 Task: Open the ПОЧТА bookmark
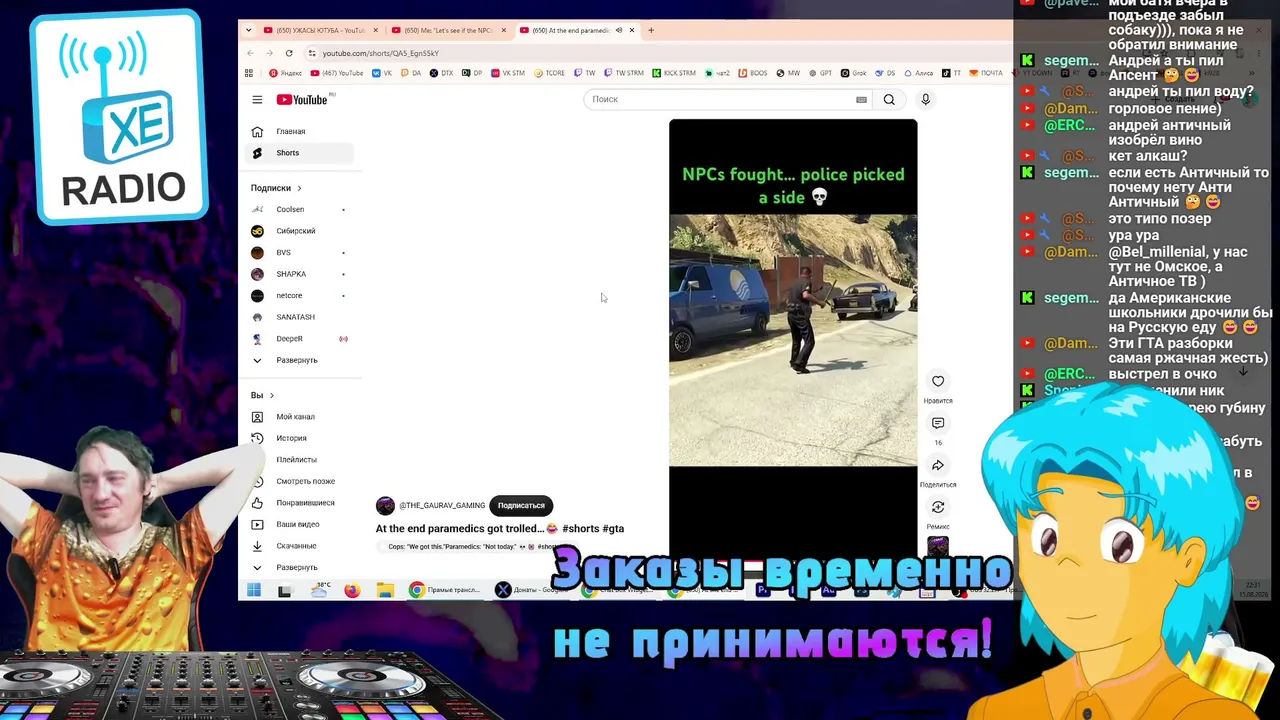tap(986, 73)
